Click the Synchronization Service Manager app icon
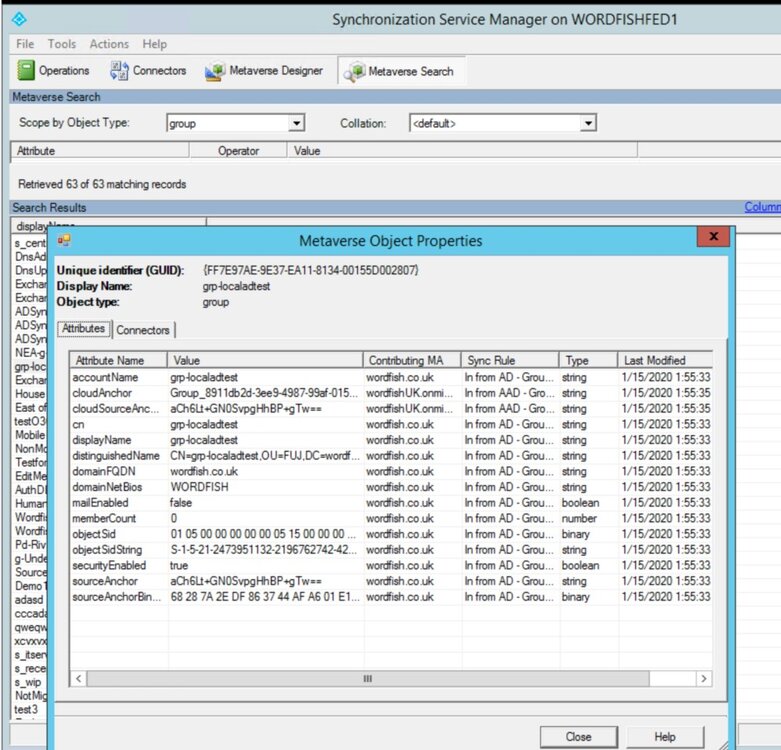The height and width of the screenshot is (750, 781). (x=19, y=19)
